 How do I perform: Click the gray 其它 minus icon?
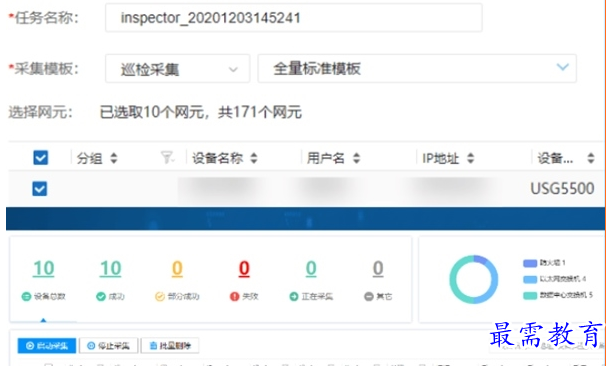pyautogui.click(x=369, y=297)
